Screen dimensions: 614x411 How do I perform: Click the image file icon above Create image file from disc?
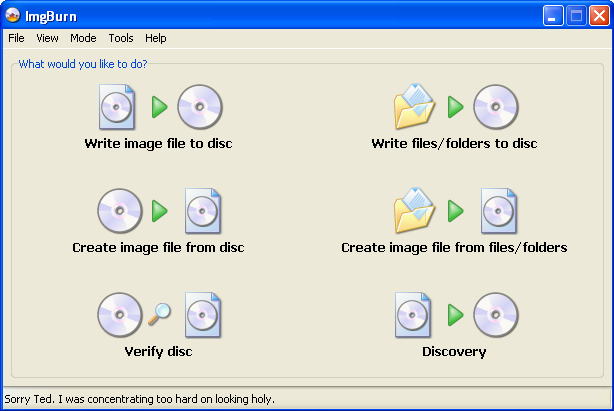(x=203, y=211)
